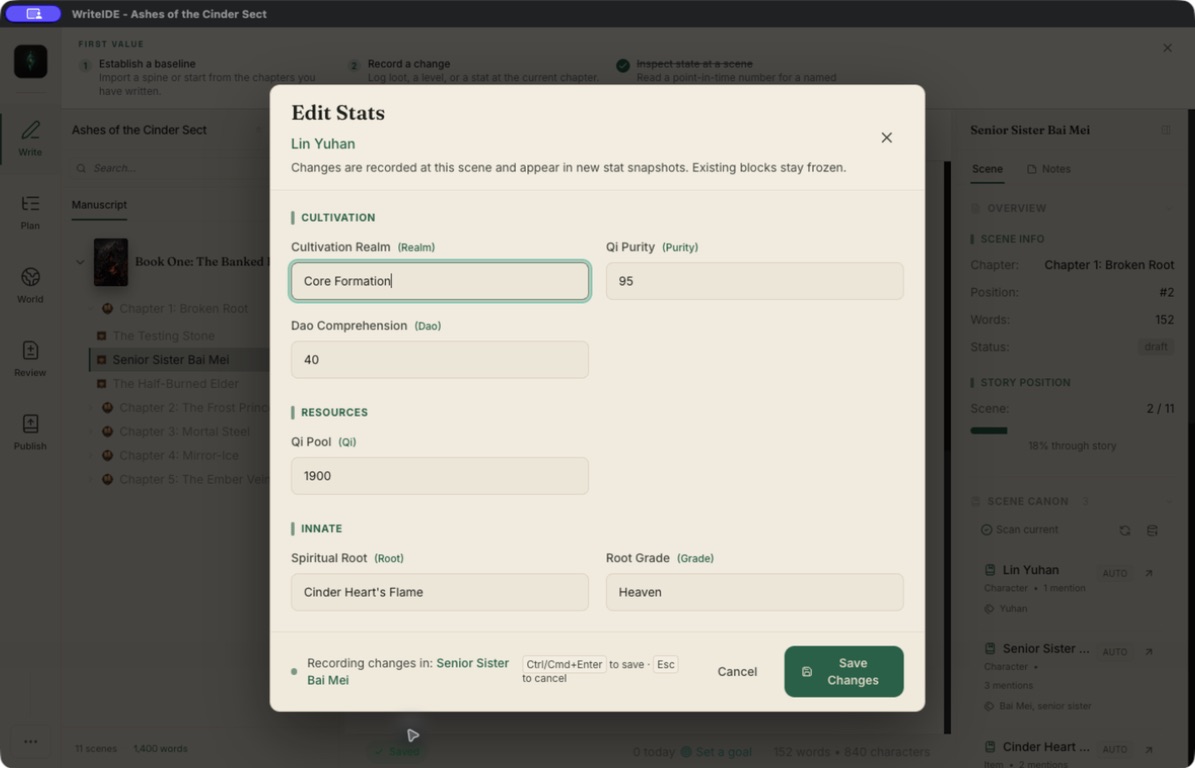This screenshot has height=768, width=1195.
Task: Close the Edit Stats dialog with X
Action: tap(886, 138)
